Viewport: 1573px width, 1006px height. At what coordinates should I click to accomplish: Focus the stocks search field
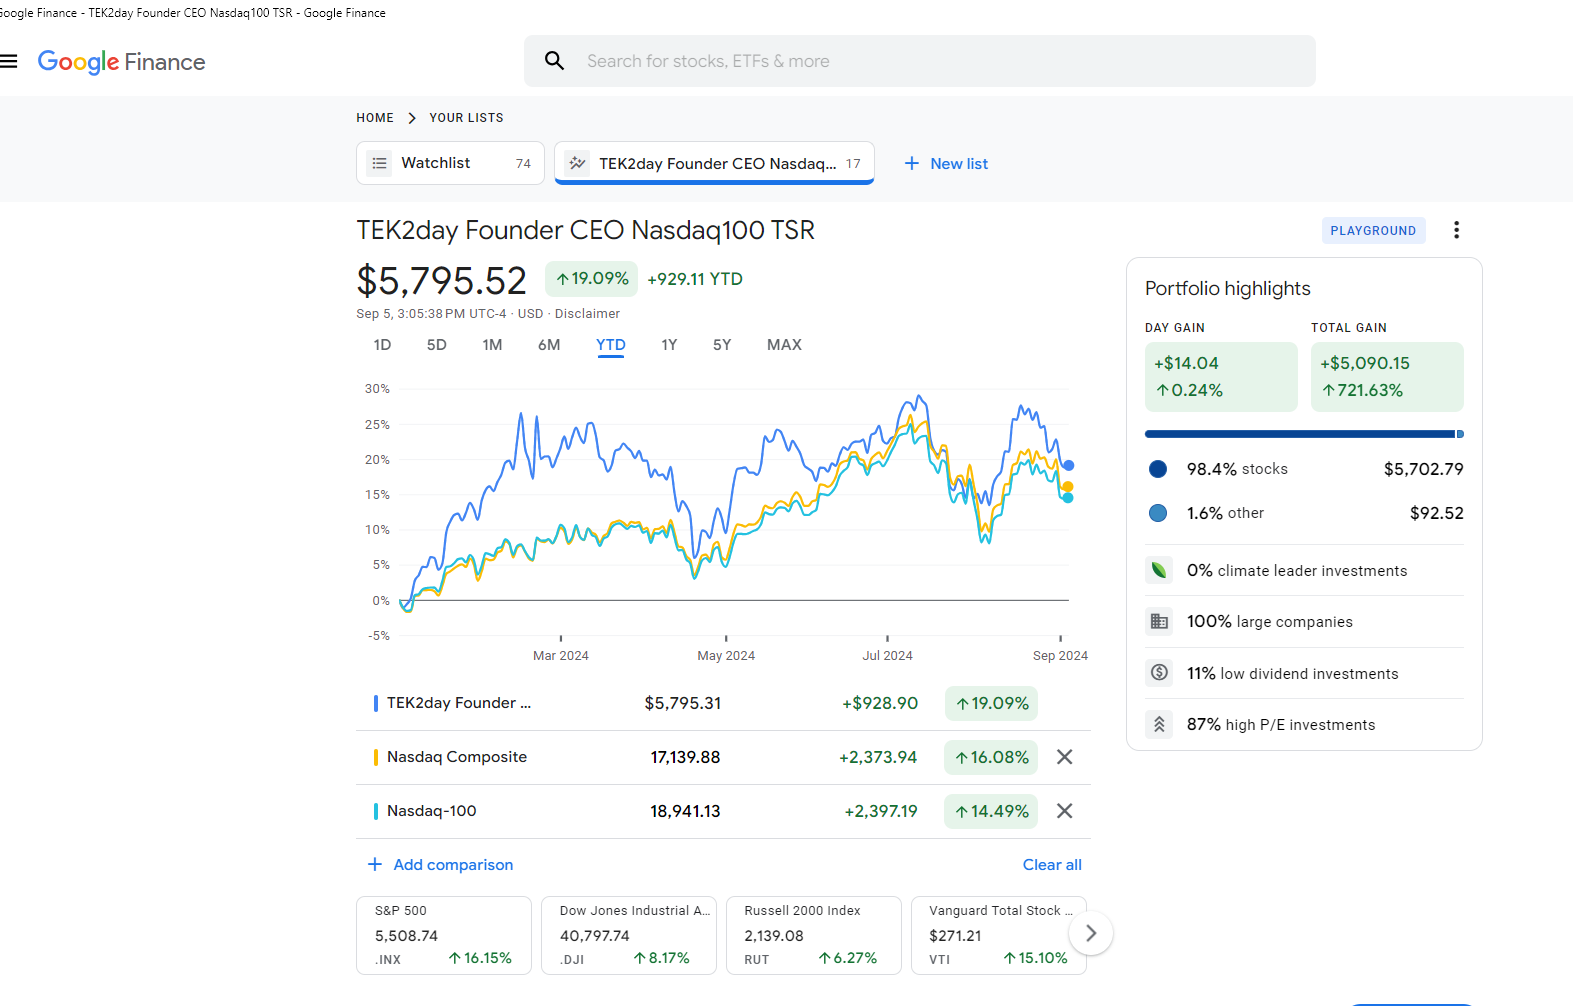click(x=919, y=61)
